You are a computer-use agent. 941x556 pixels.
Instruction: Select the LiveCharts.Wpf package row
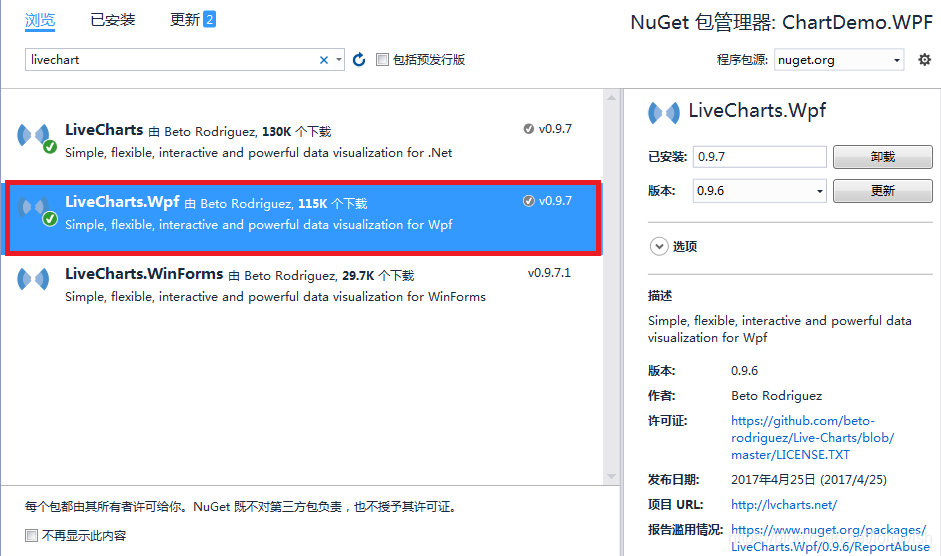tap(302, 217)
